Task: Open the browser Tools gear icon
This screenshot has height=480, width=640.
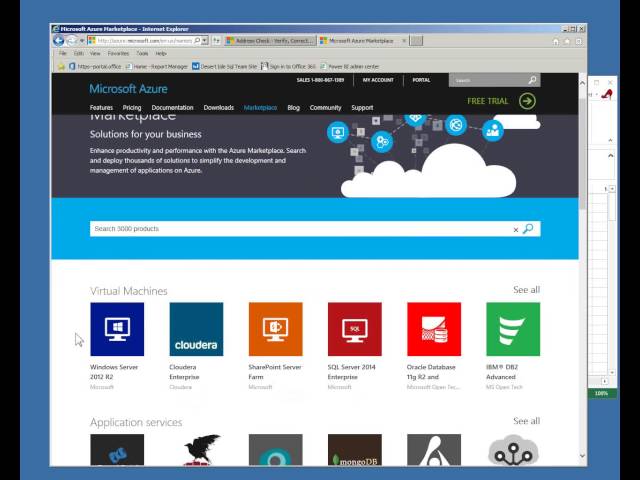Action: click(x=578, y=41)
